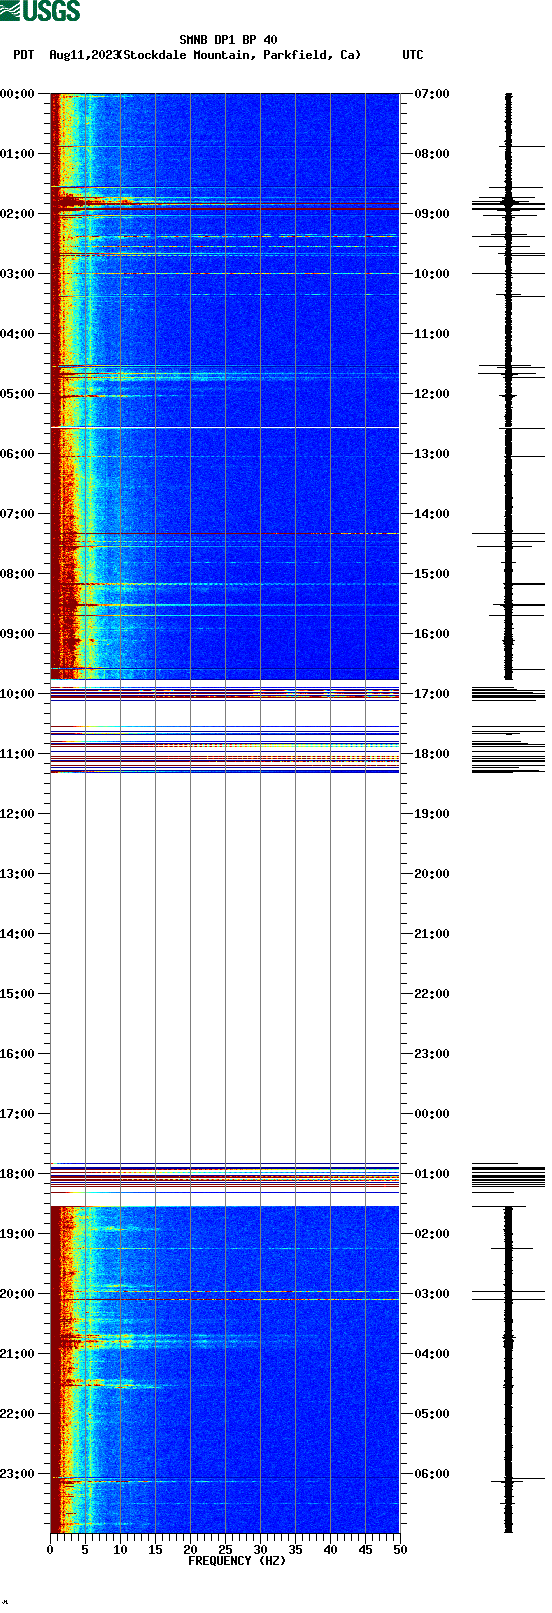Click the '05:00' label on the PDT axis
552x1613 pixels.
tap(17, 394)
